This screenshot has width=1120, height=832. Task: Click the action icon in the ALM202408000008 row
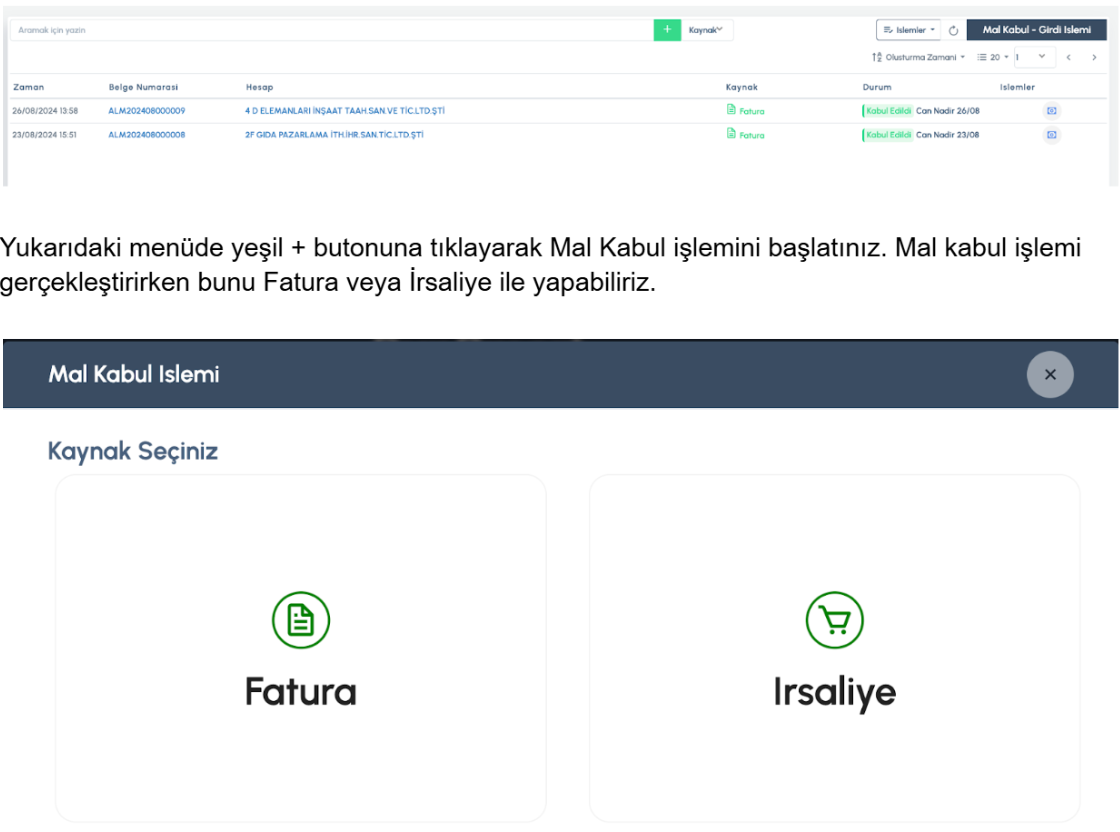pos(1051,135)
